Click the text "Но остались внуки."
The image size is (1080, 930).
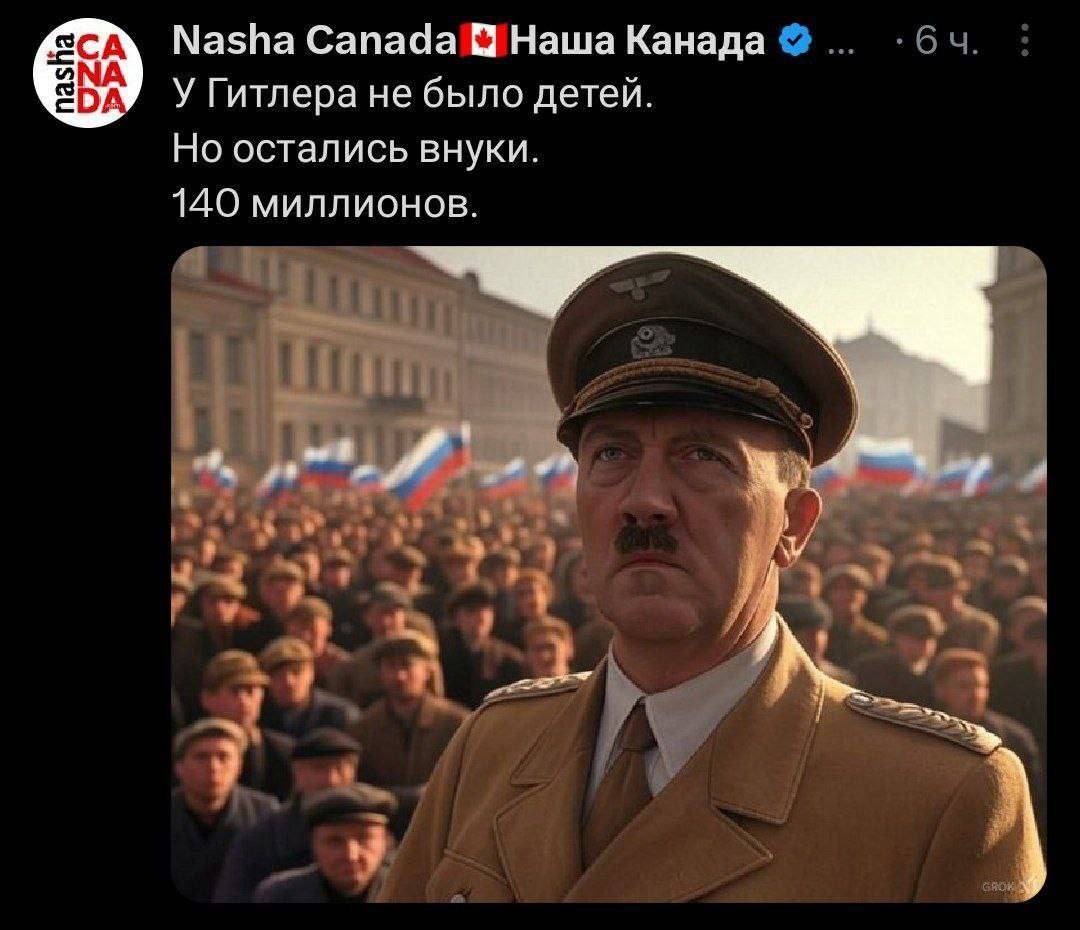[355, 149]
